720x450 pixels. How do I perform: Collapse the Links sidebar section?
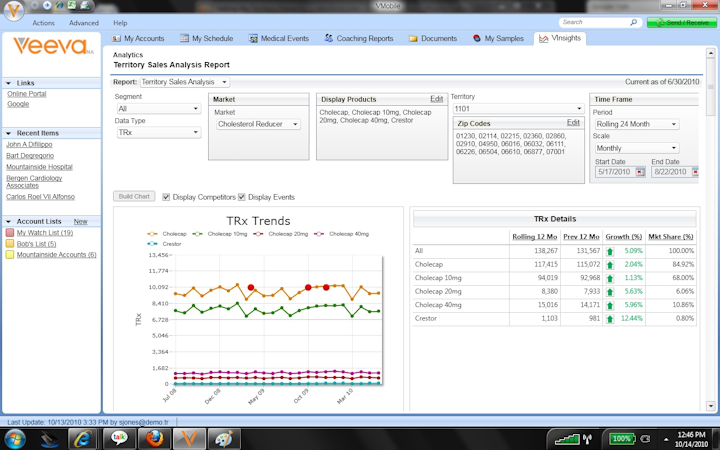pyautogui.click(x=8, y=83)
